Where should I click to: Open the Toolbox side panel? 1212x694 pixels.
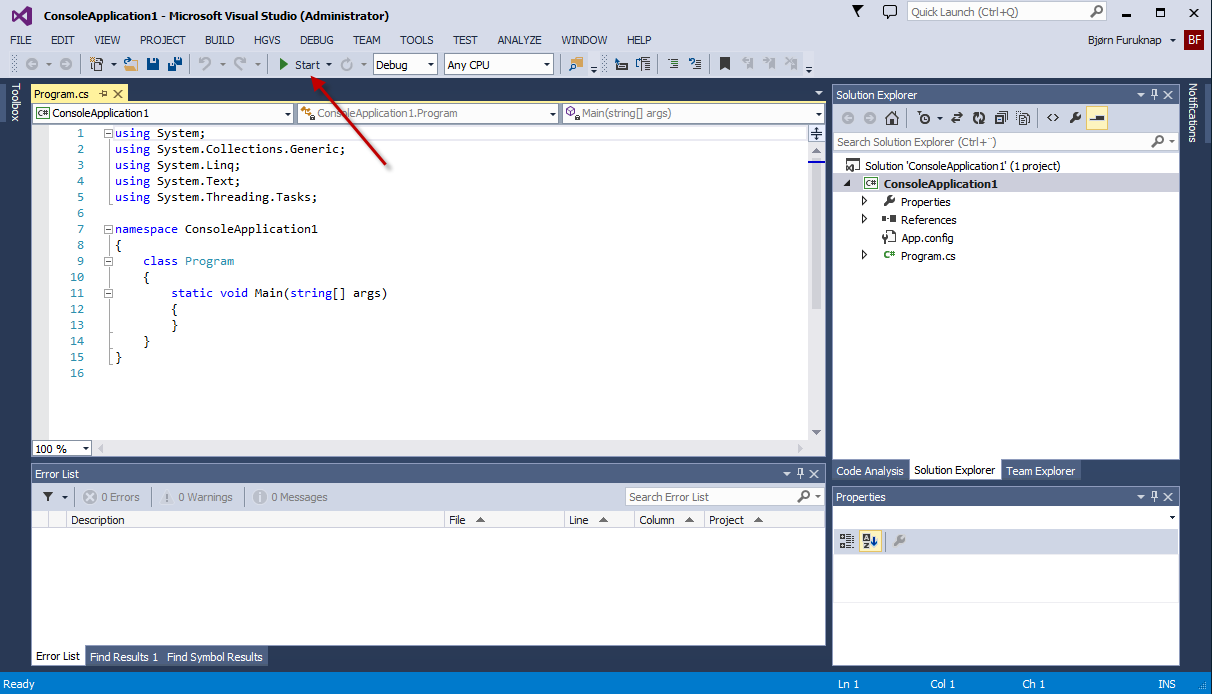point(15,102)
